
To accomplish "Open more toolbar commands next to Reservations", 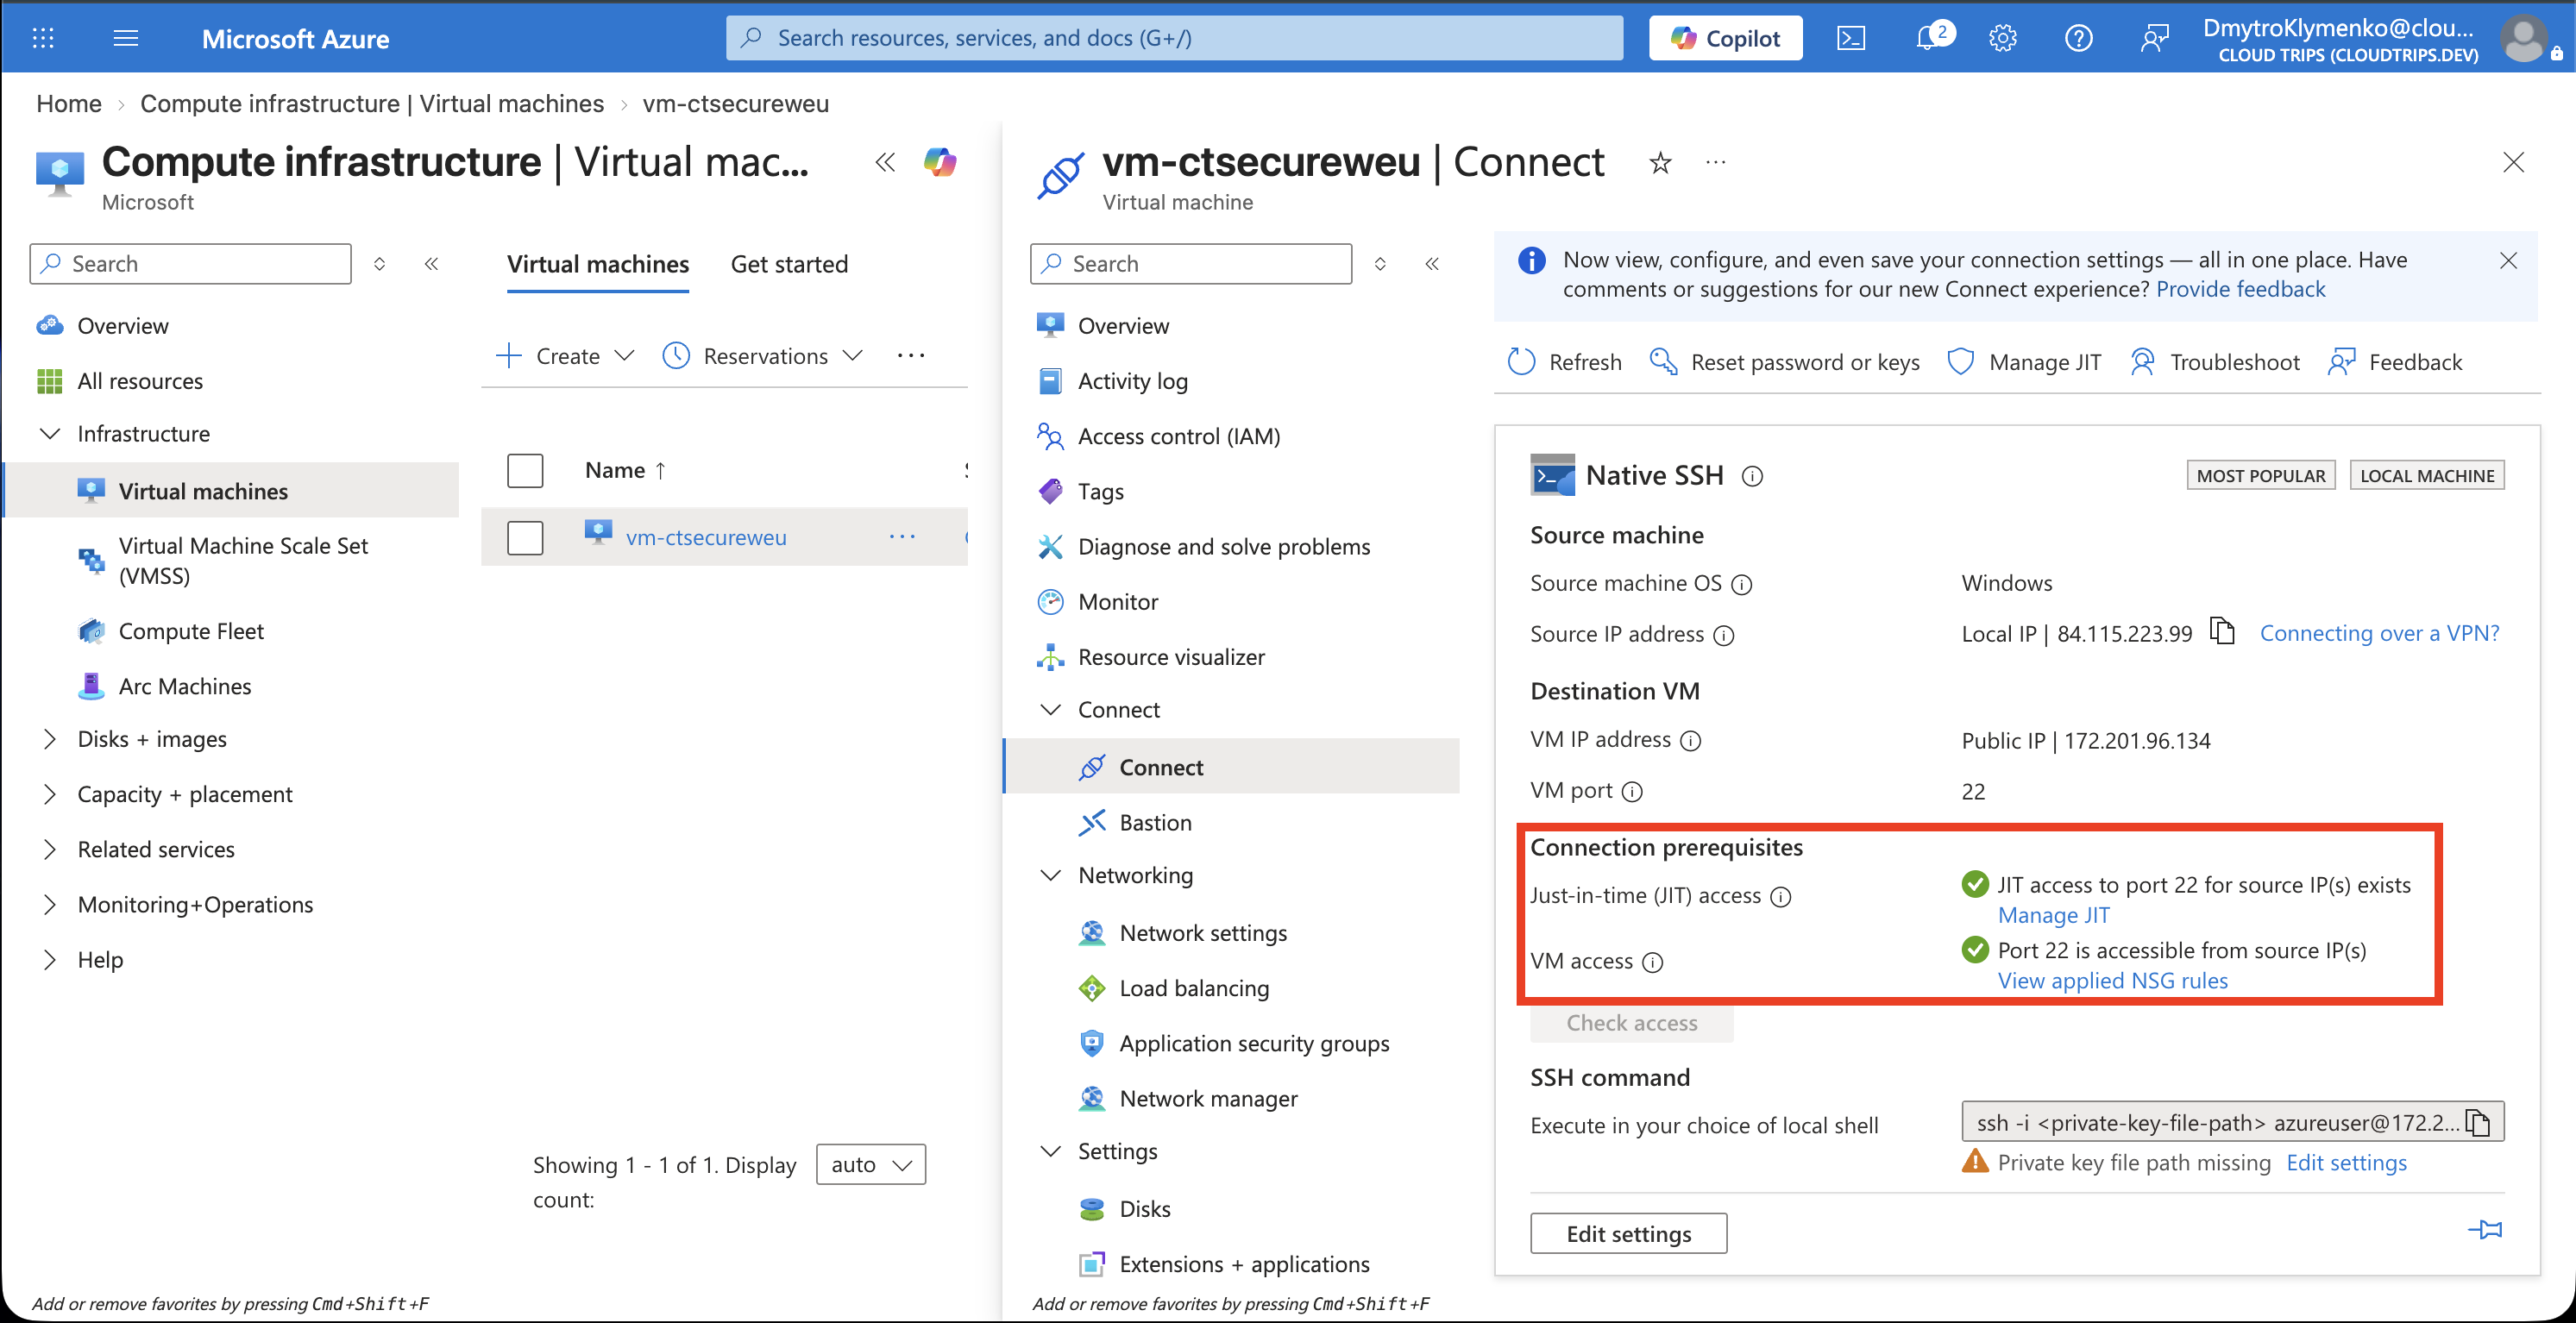I will tap(911, 356).
